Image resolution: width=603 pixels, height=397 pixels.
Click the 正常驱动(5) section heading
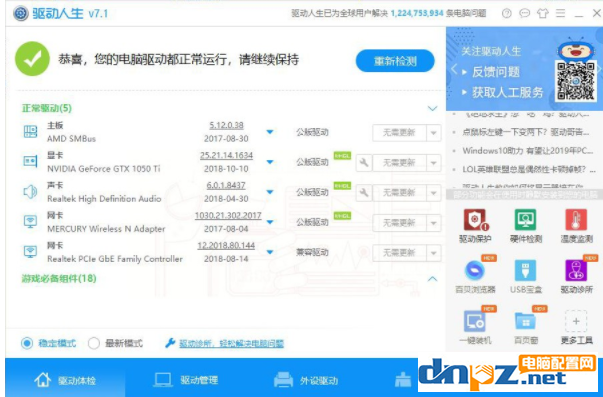(47, 108)
